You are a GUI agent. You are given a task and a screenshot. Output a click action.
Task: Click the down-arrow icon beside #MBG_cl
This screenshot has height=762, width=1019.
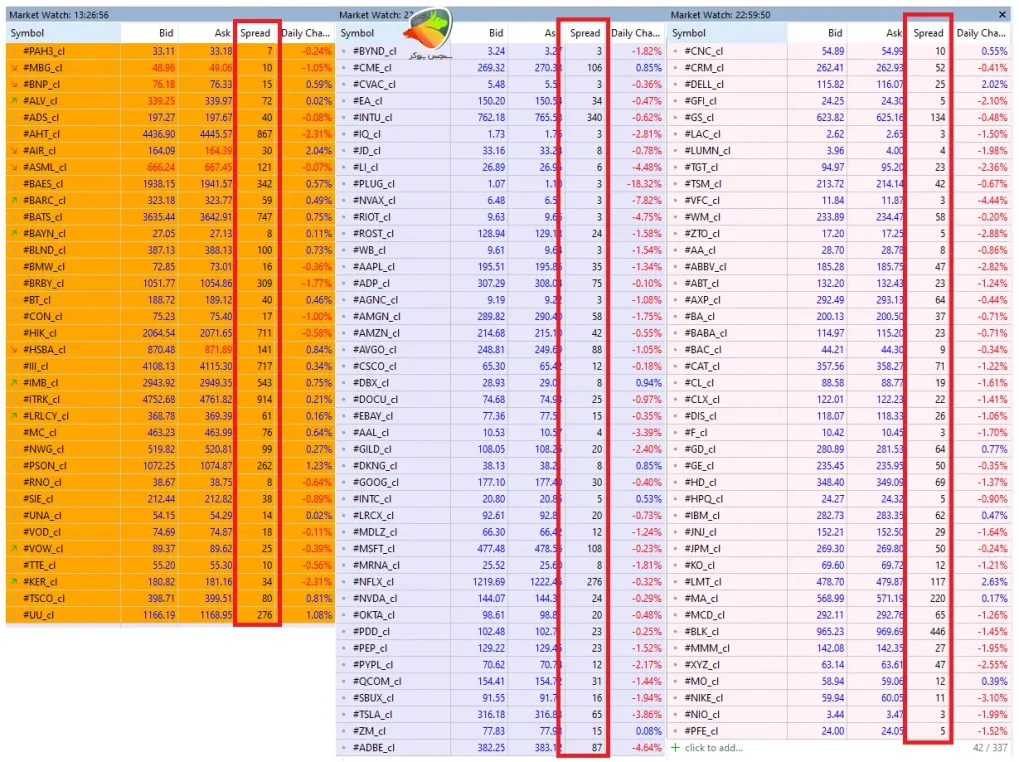pos(14,68)
